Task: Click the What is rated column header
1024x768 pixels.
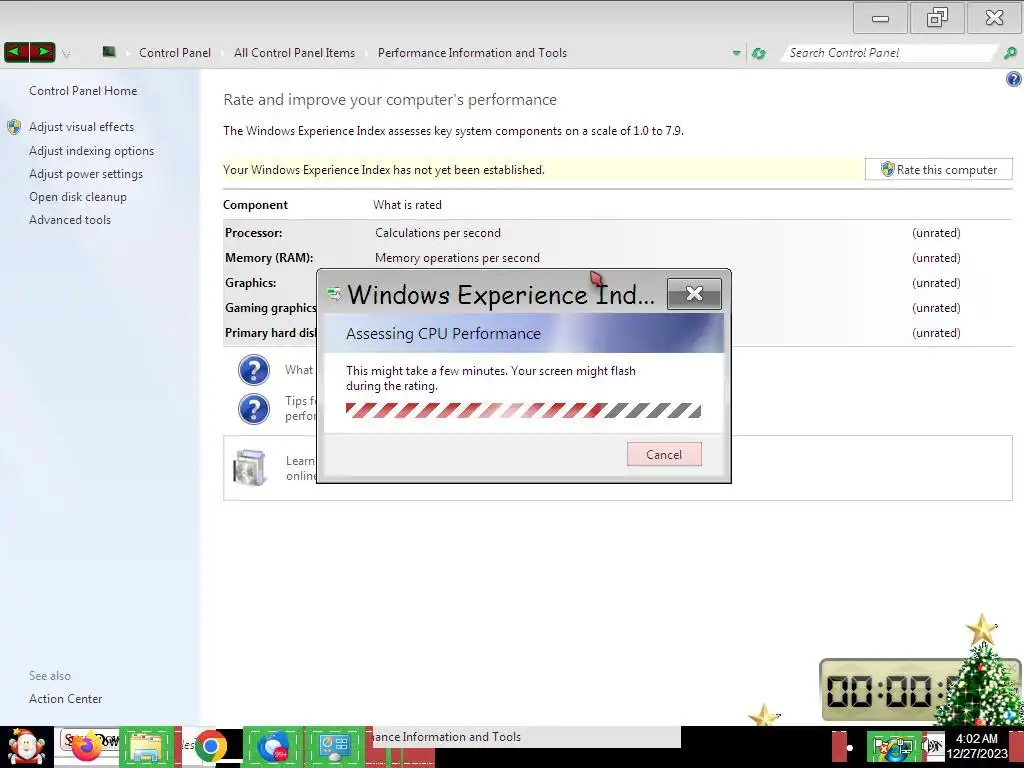Action: pyautogui.click(x=407, y=205)
